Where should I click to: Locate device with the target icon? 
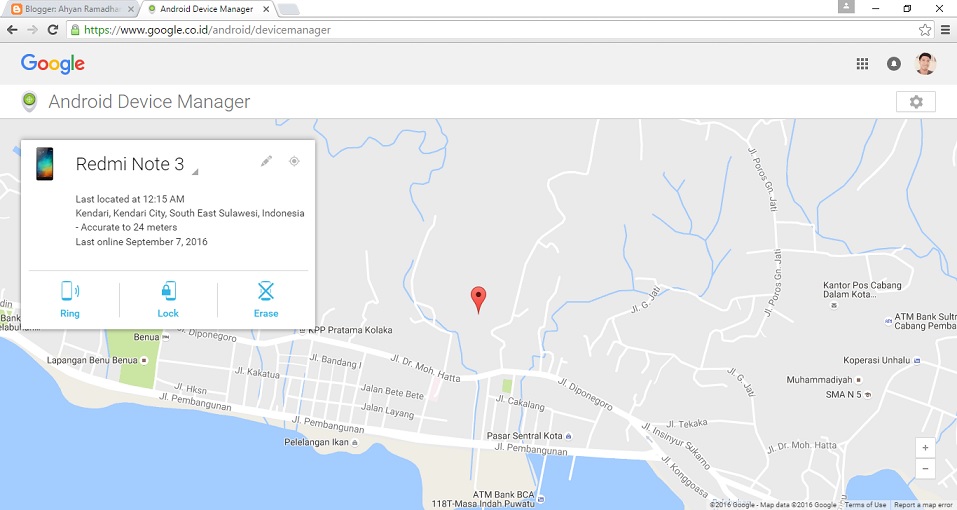(x=294, y=161)
